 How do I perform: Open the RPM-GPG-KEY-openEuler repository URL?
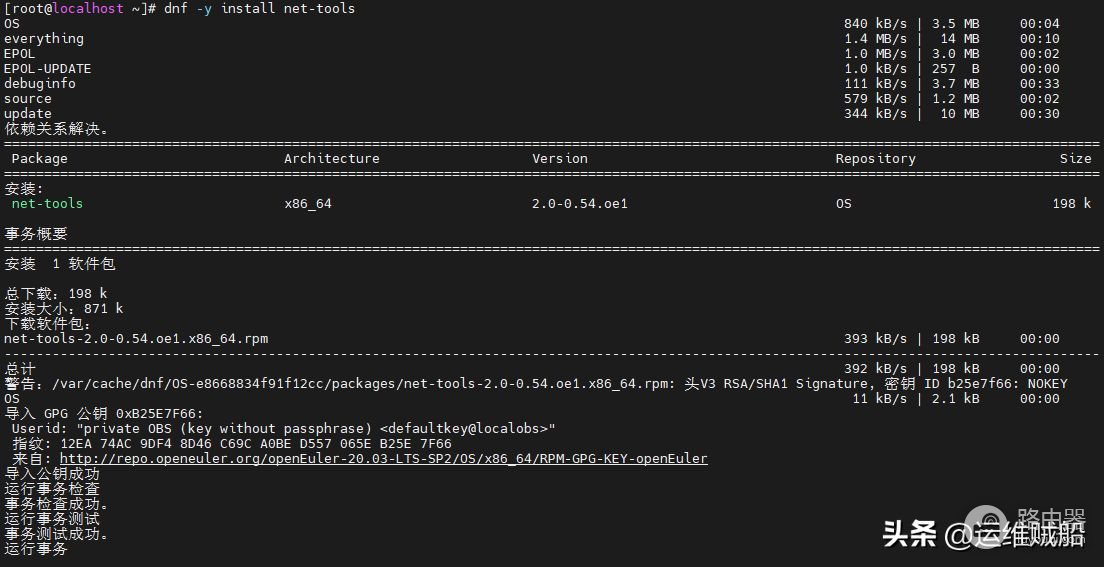[x=383, y=459]
